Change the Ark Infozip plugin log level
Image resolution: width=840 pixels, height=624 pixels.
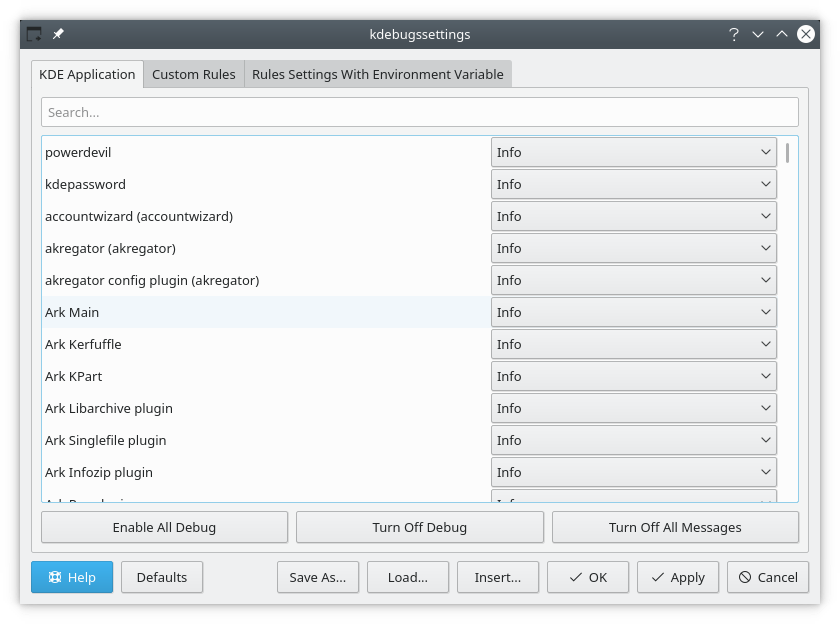point(633,473)
